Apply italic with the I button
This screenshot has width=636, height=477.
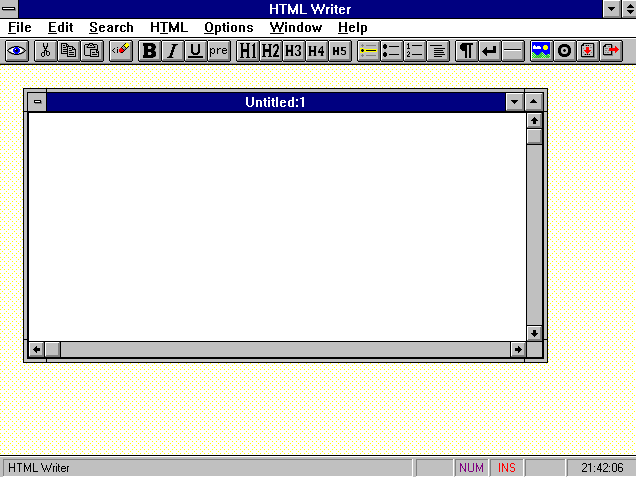click(x=173, y=51)
